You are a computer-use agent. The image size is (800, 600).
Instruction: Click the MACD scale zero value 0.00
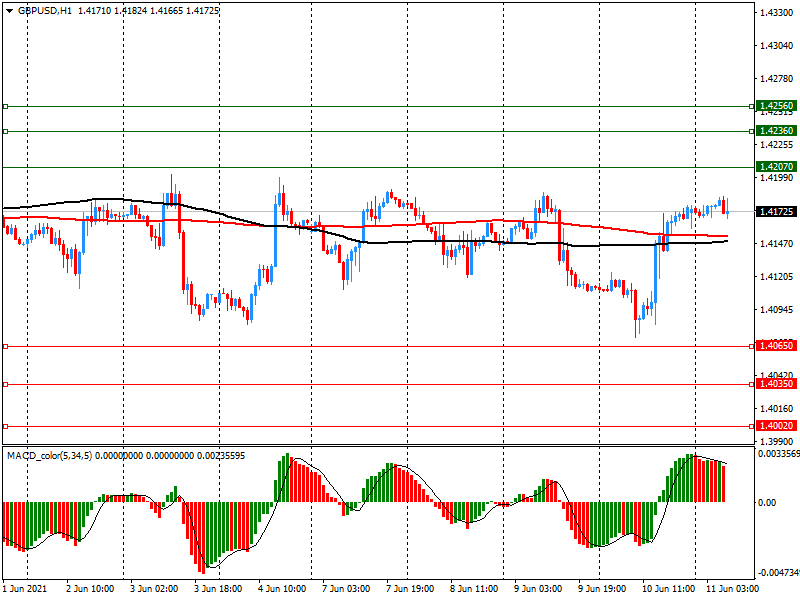tap(767, 503)
